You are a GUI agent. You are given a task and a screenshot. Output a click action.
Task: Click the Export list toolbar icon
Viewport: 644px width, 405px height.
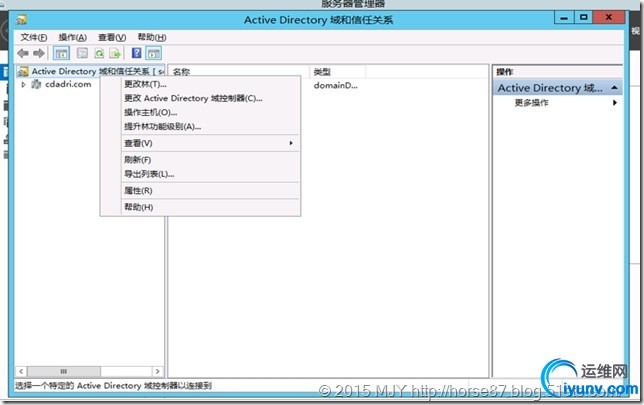click(115, 53)
